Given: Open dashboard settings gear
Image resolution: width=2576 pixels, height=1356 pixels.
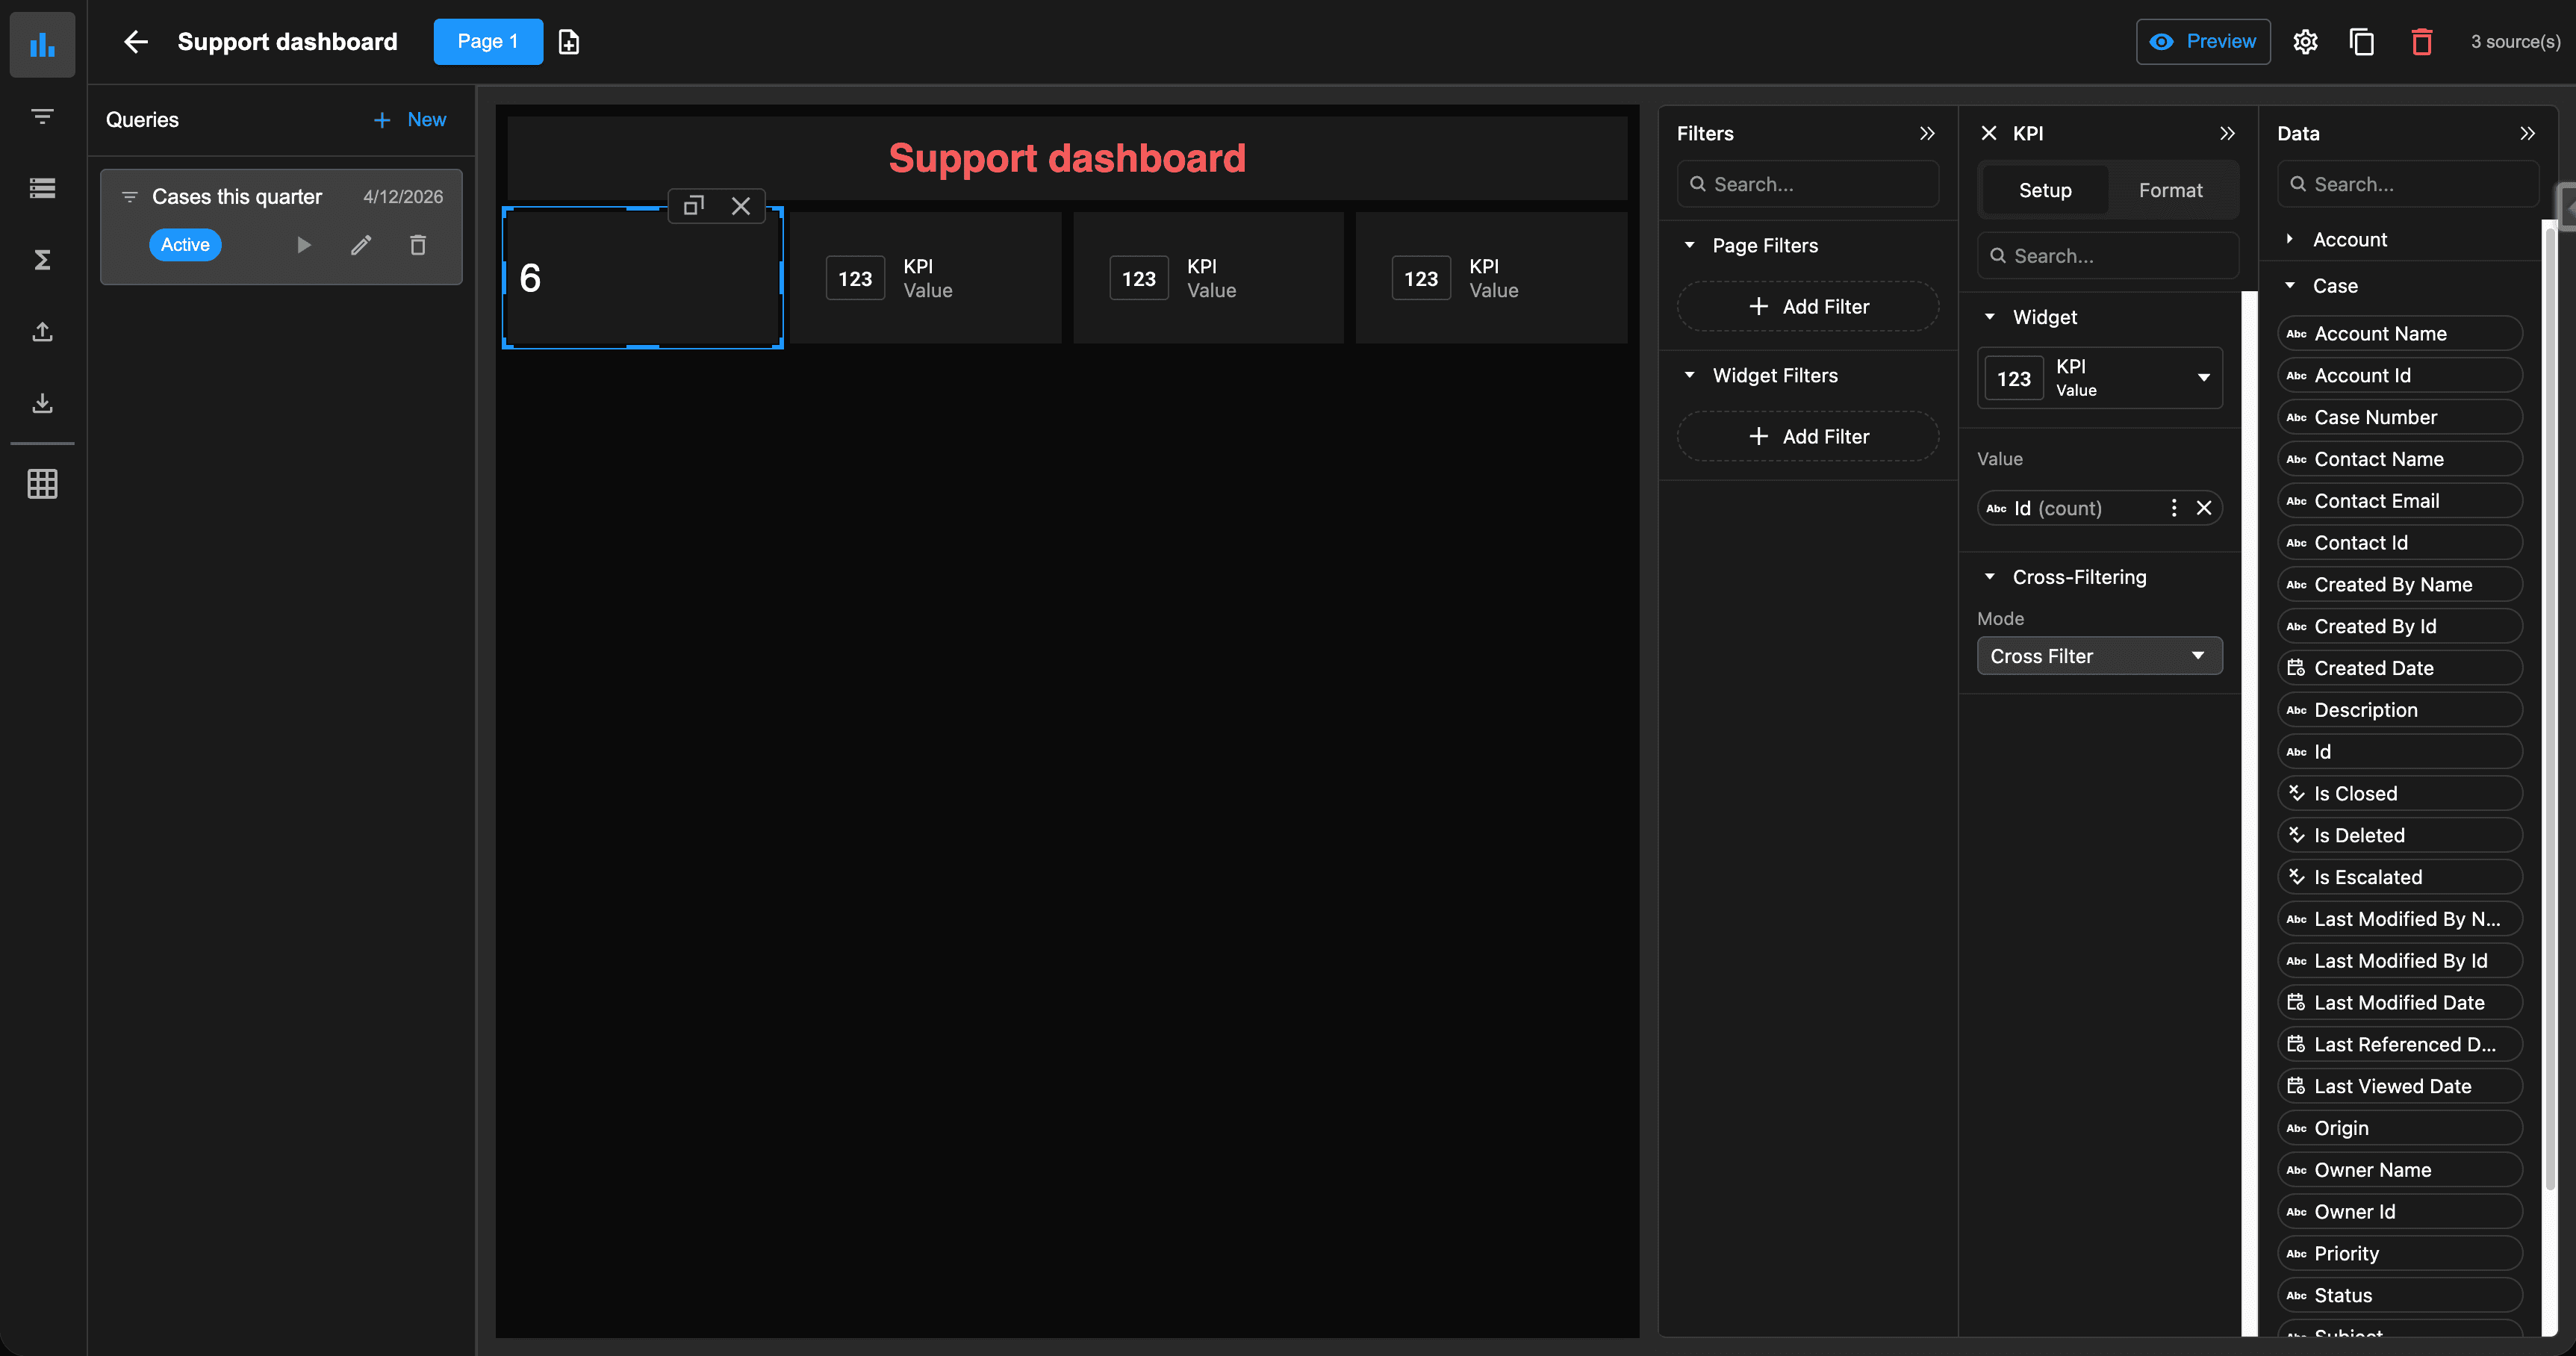Looking at the screenshot, I should click(2305, 42).
